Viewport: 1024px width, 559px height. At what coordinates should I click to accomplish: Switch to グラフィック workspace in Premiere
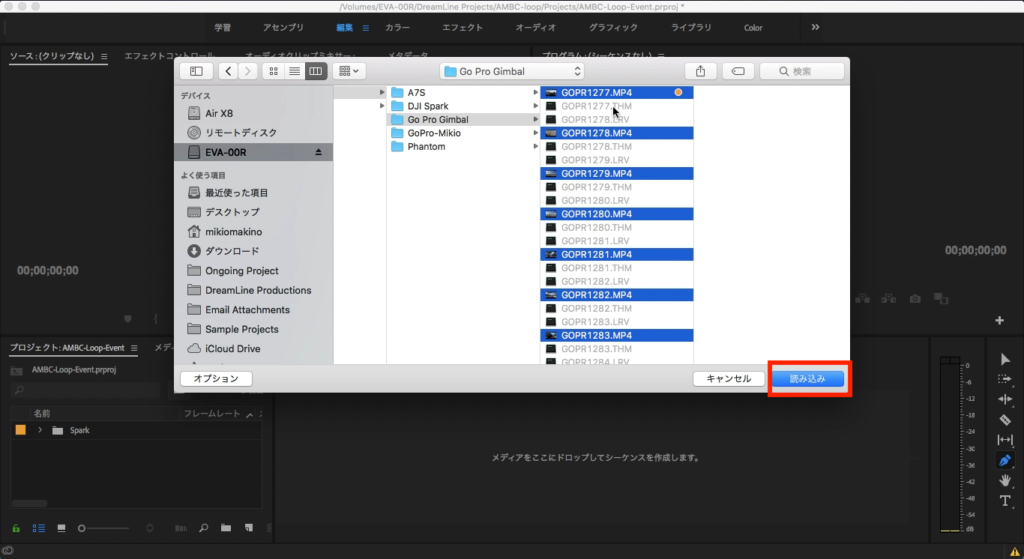click(x=613, y=27)
